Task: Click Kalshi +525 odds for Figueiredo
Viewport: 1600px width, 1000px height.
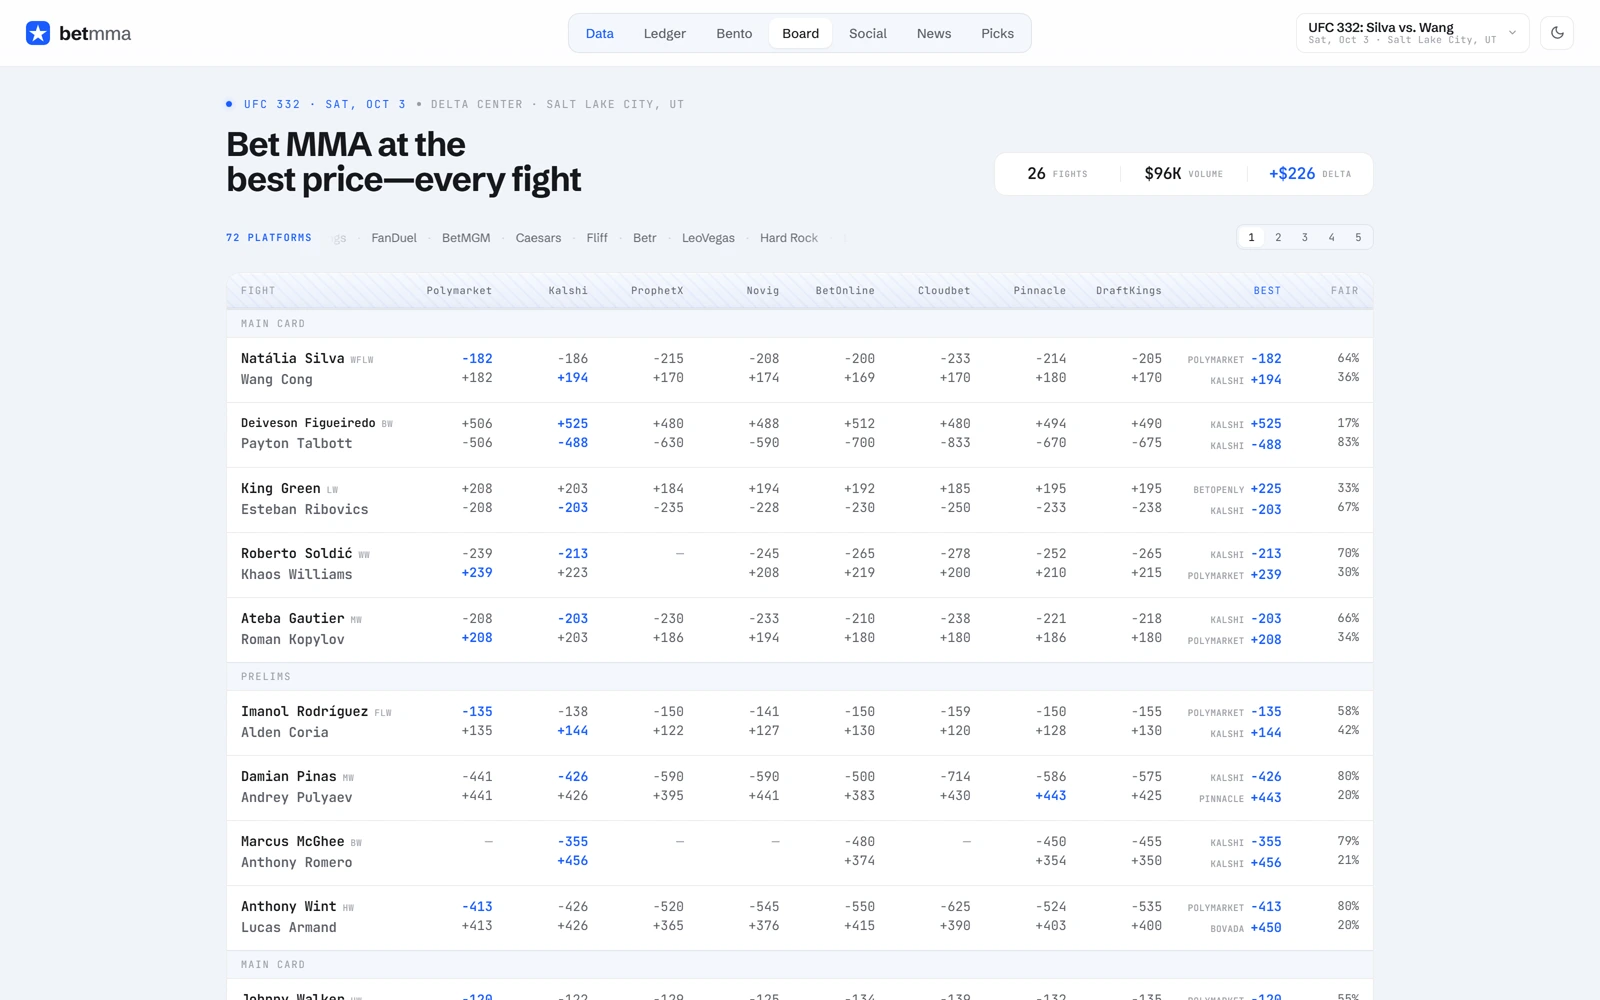Action: click(572, 423)
